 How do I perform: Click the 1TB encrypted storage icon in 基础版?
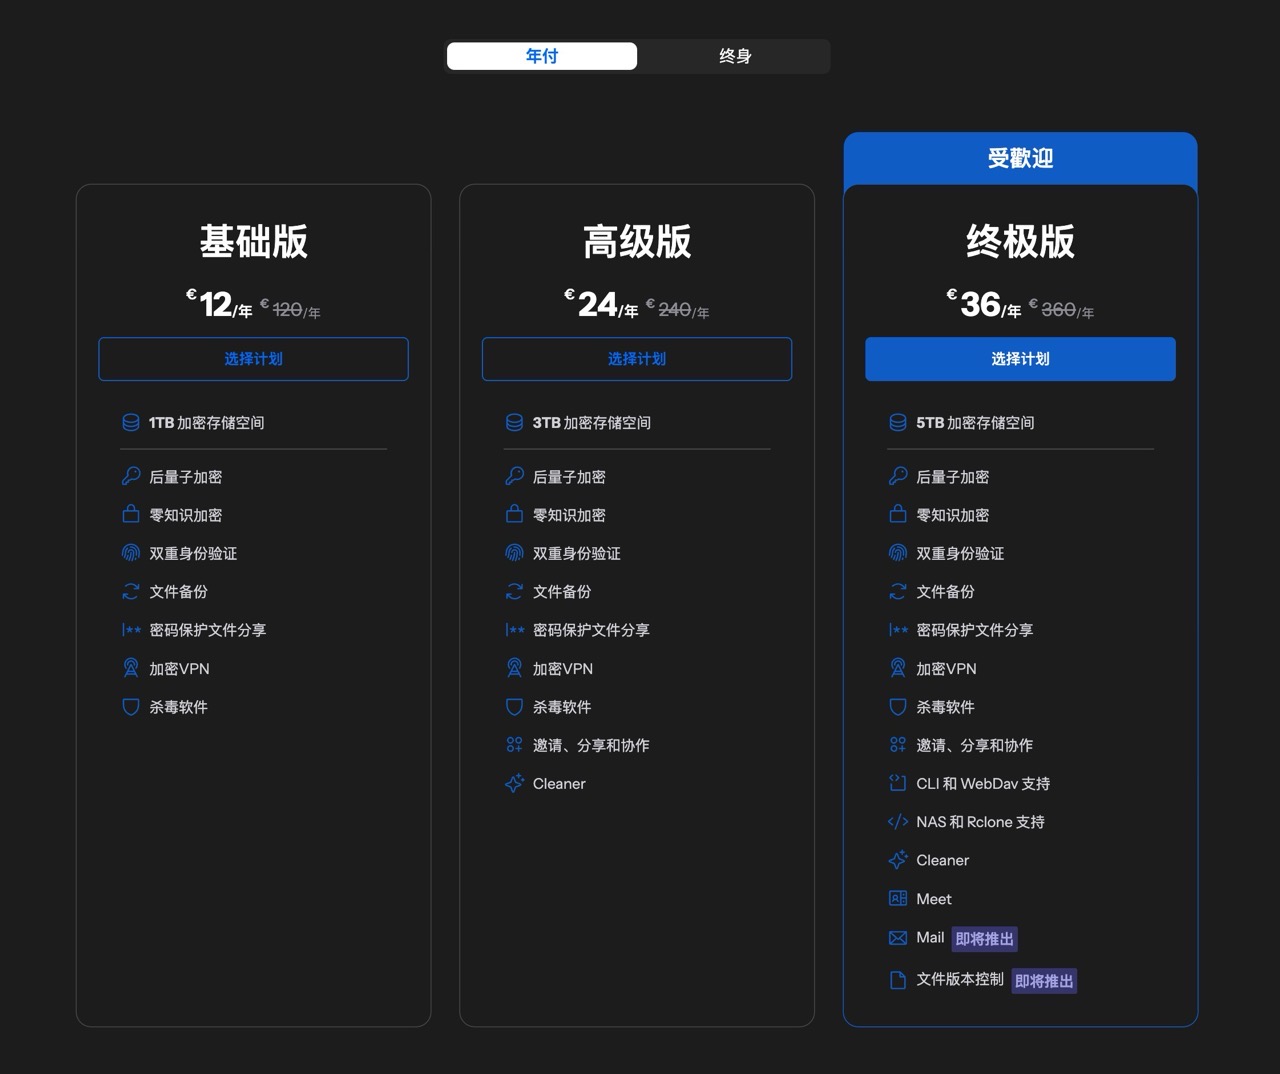pos(131,422)
